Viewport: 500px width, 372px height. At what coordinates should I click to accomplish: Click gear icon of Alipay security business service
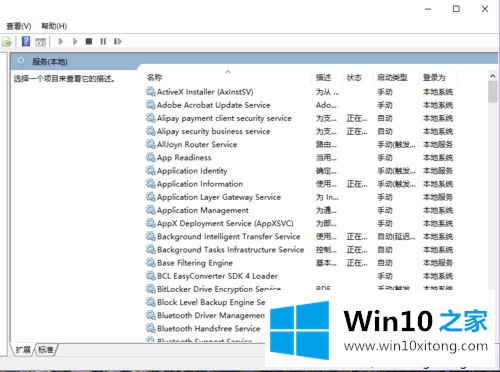[x=151, y=131]
